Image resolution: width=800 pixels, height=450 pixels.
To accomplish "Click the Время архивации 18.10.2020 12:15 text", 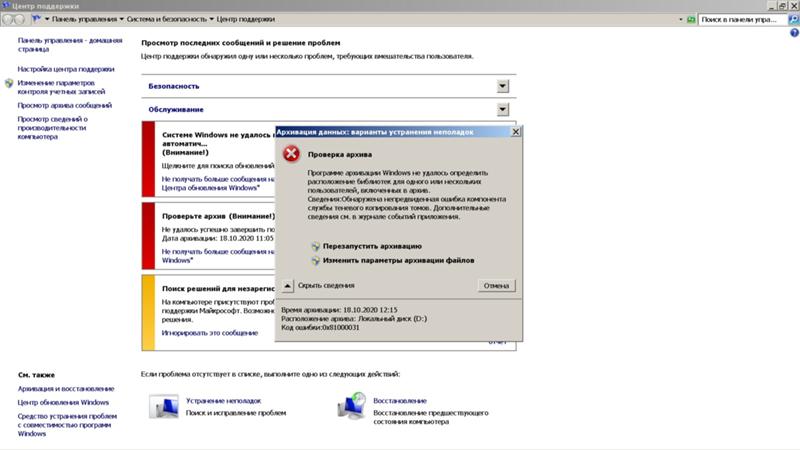I will coord(339,310).
